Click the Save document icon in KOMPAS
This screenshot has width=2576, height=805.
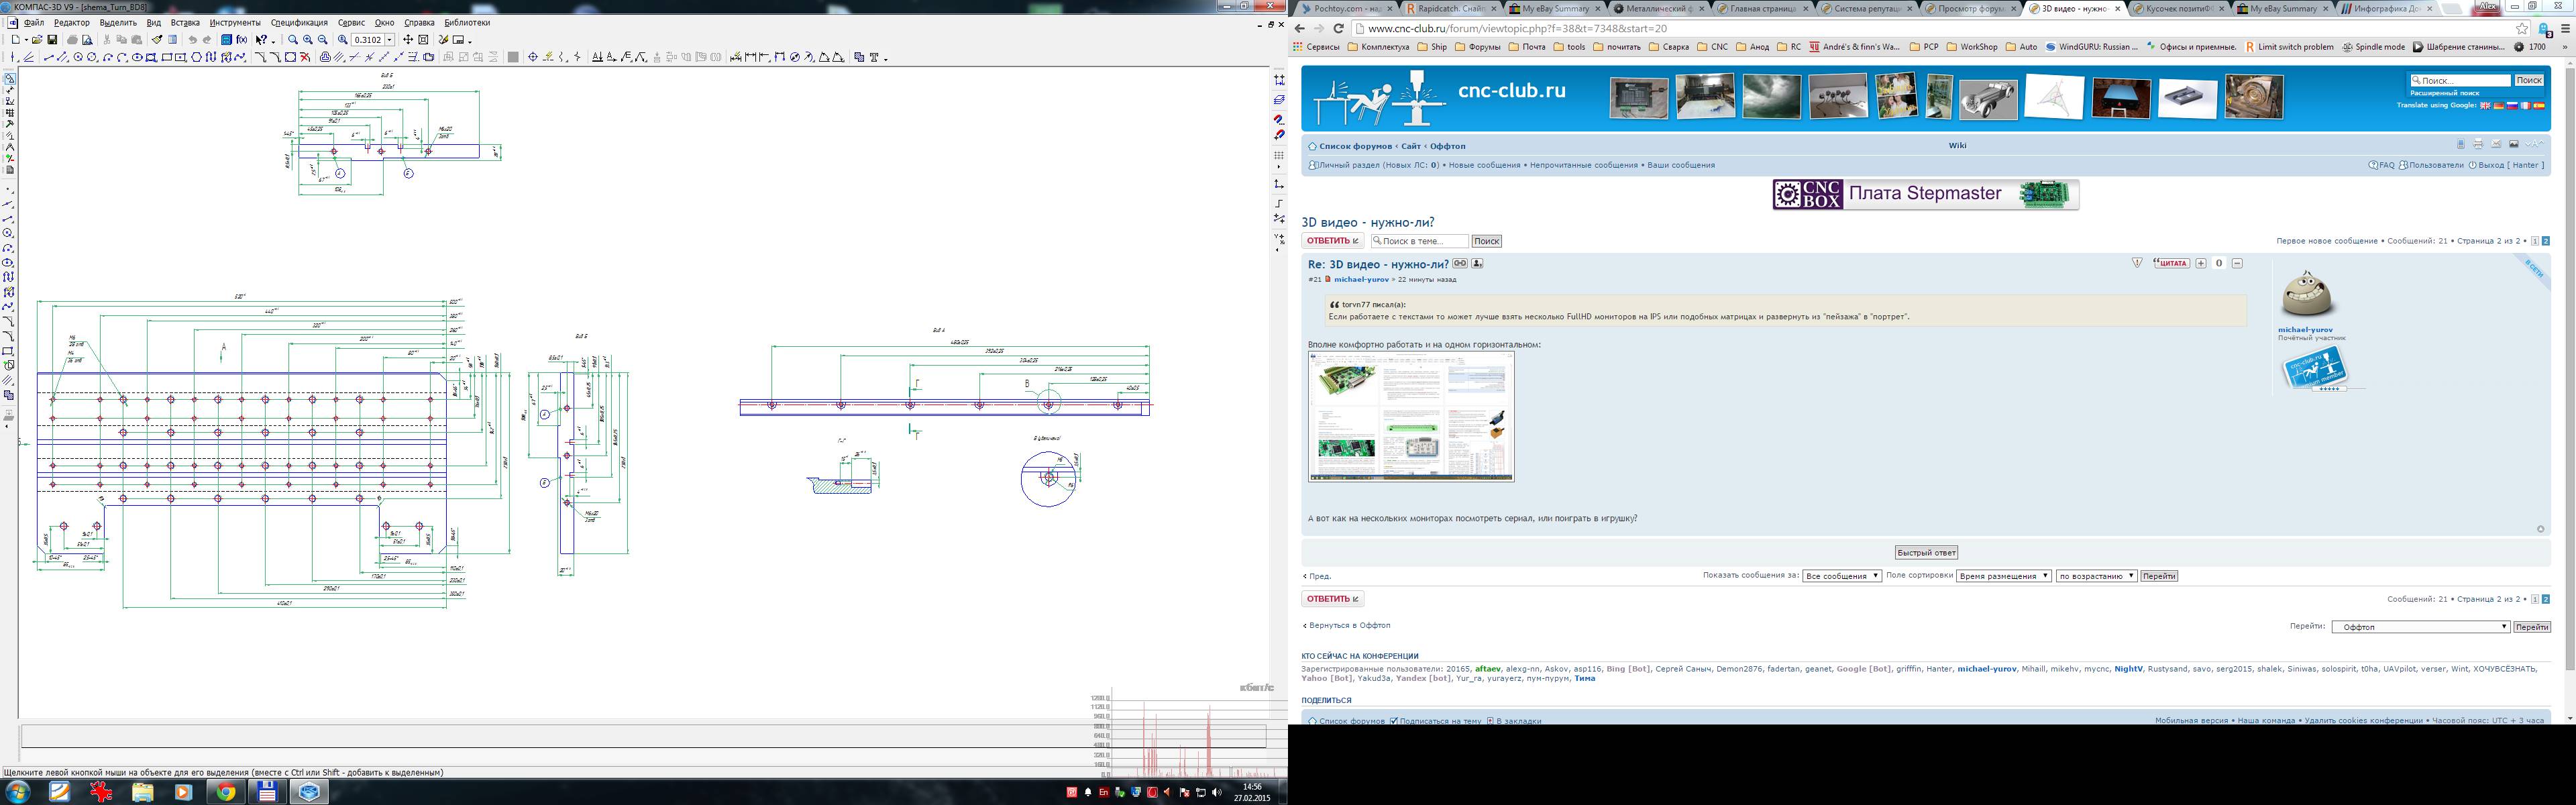(x=52, y=40)
